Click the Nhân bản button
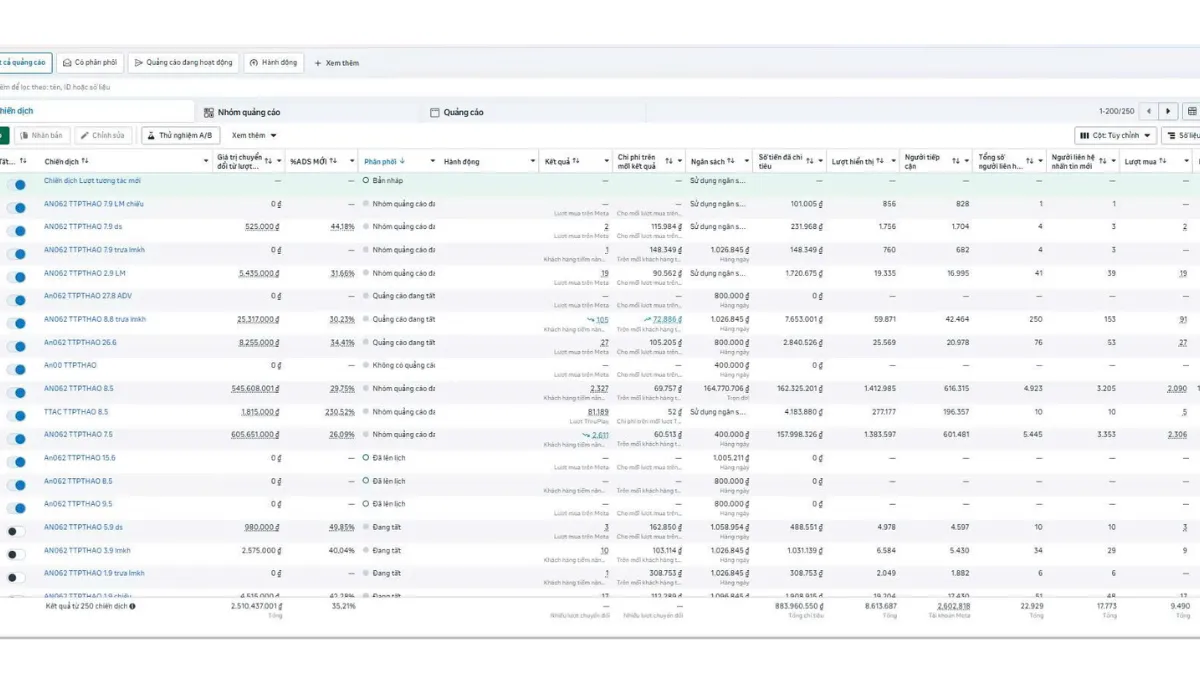 [41, 135]
